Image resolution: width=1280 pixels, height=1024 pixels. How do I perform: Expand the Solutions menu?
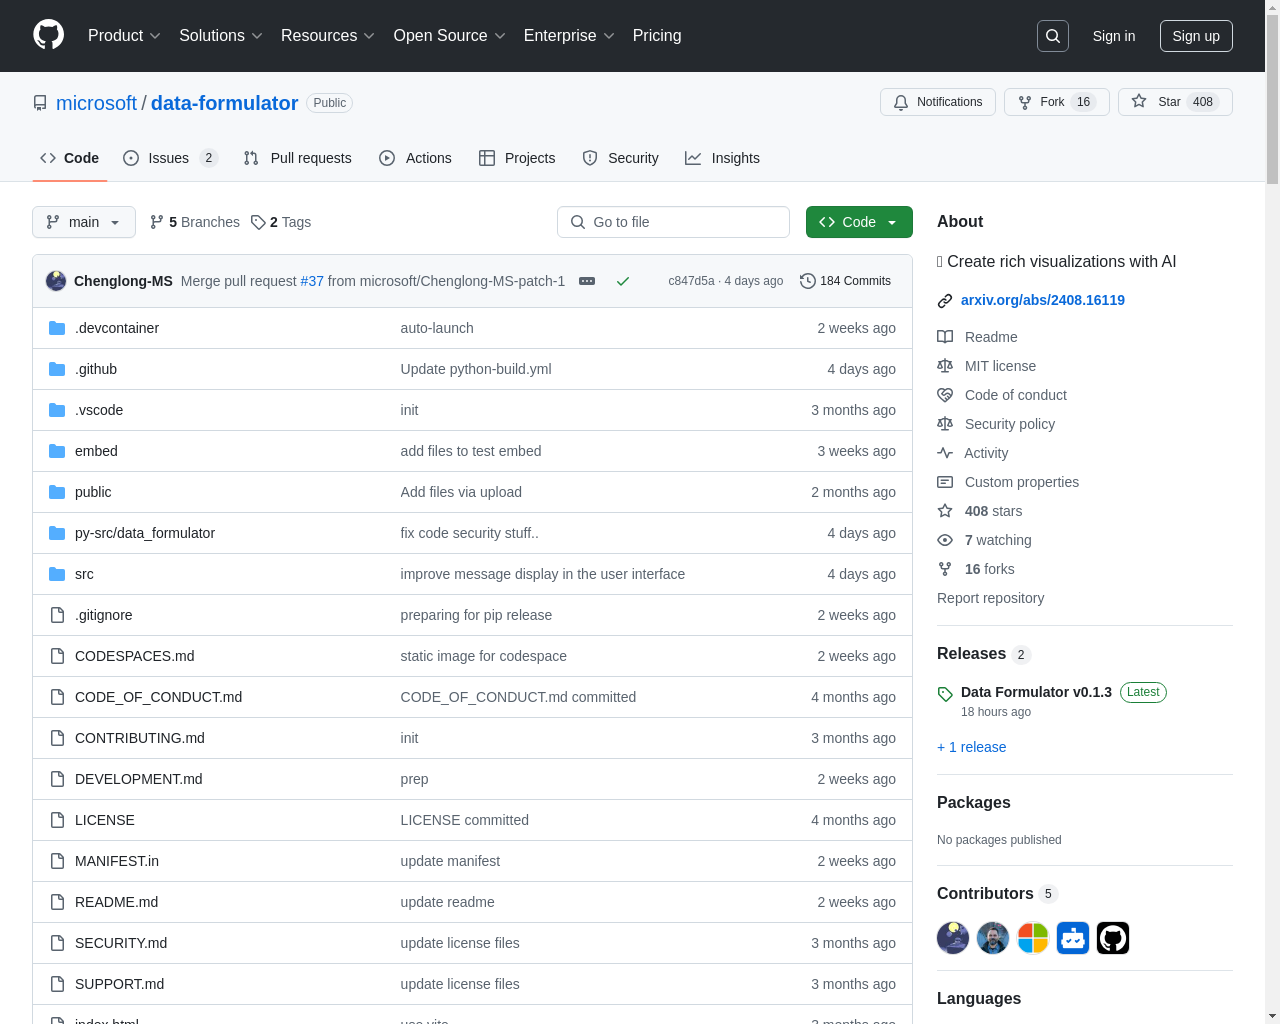(x=221, y=36)
